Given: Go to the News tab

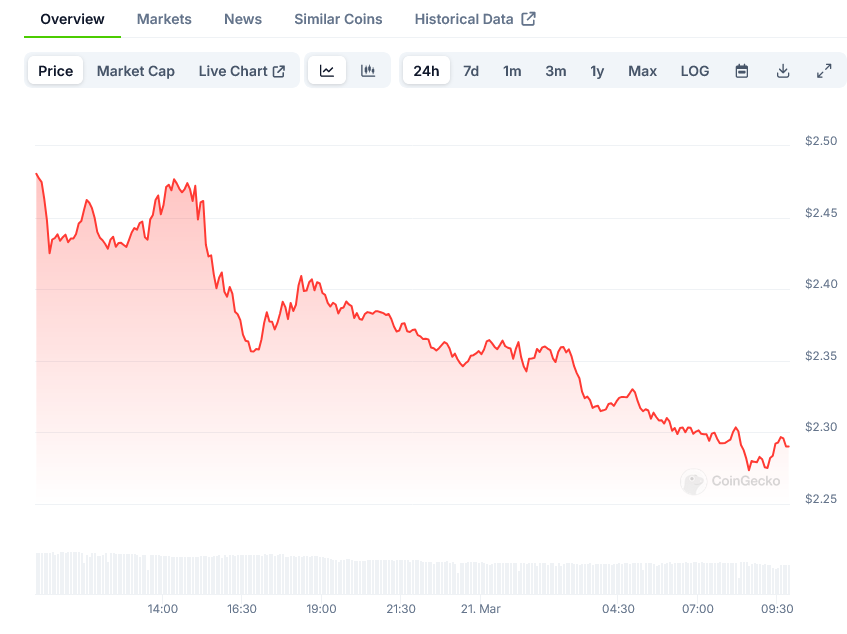Looking at the screenshot, I should click(243, 19).
